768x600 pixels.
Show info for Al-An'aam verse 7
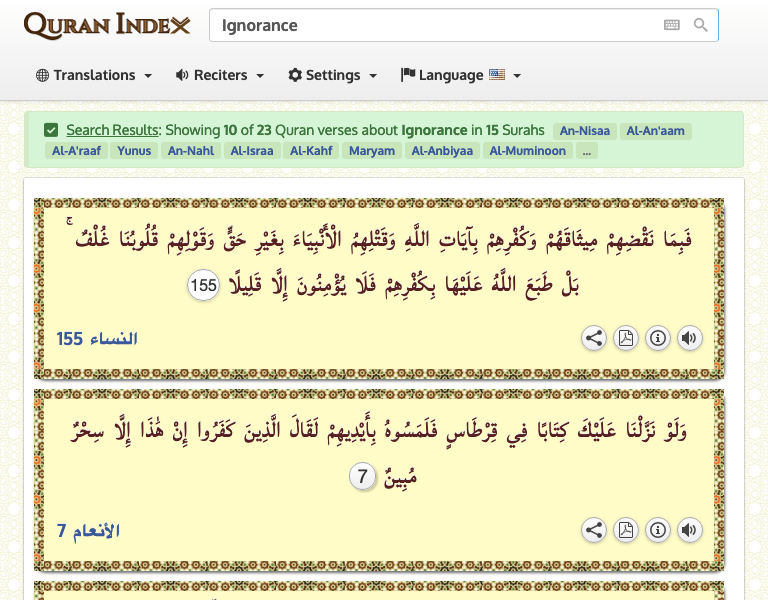pyautogui.click(x=657, y=530)
